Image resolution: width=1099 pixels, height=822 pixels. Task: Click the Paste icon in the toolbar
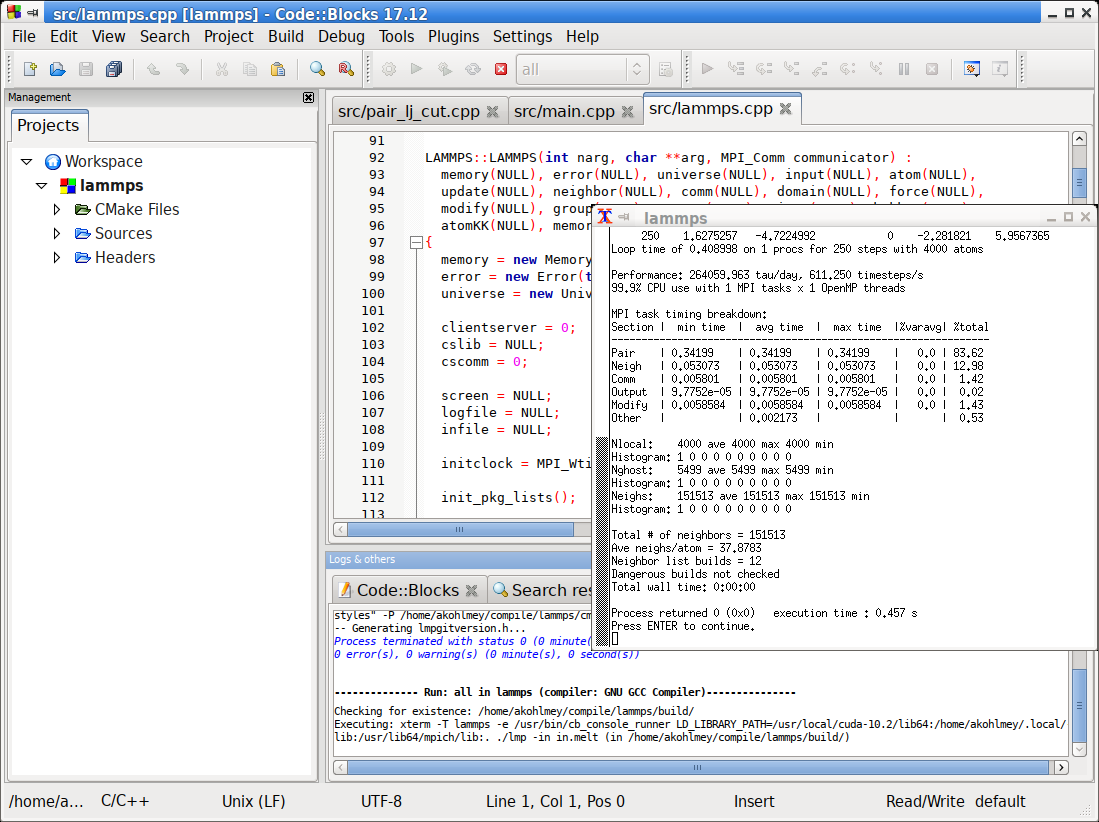point(279,68)
